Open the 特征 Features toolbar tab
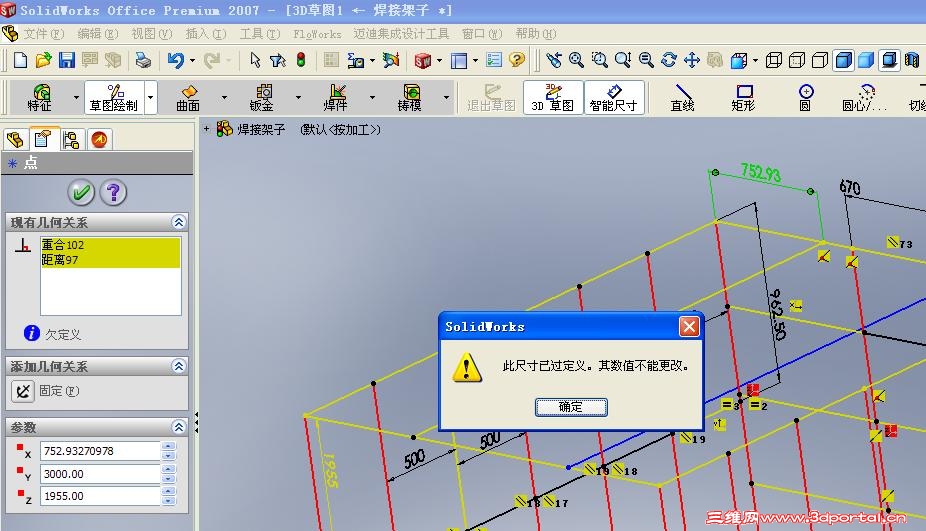Image resolution: width=926 pixels, height=531 pixels. 40,97
